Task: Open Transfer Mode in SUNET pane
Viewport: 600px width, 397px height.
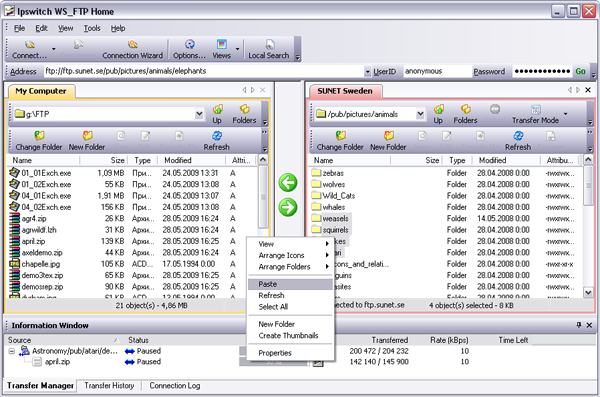Action: [x=535, y=114]
